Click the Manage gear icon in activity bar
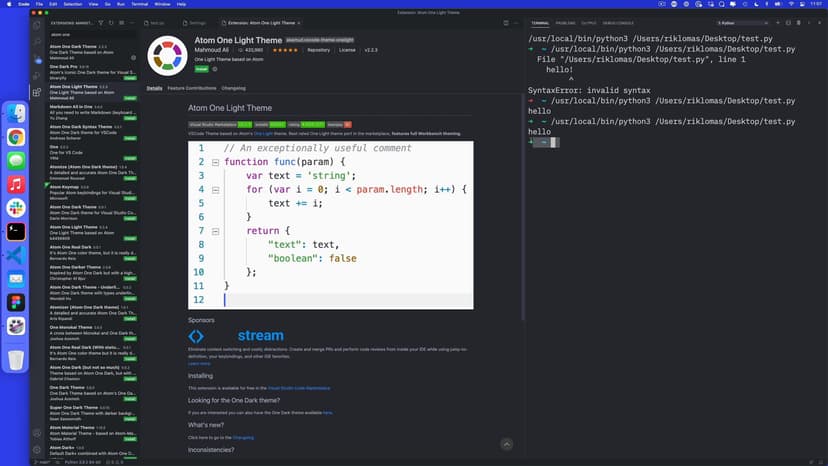828x466 pixels. click(x=37, y=450)
